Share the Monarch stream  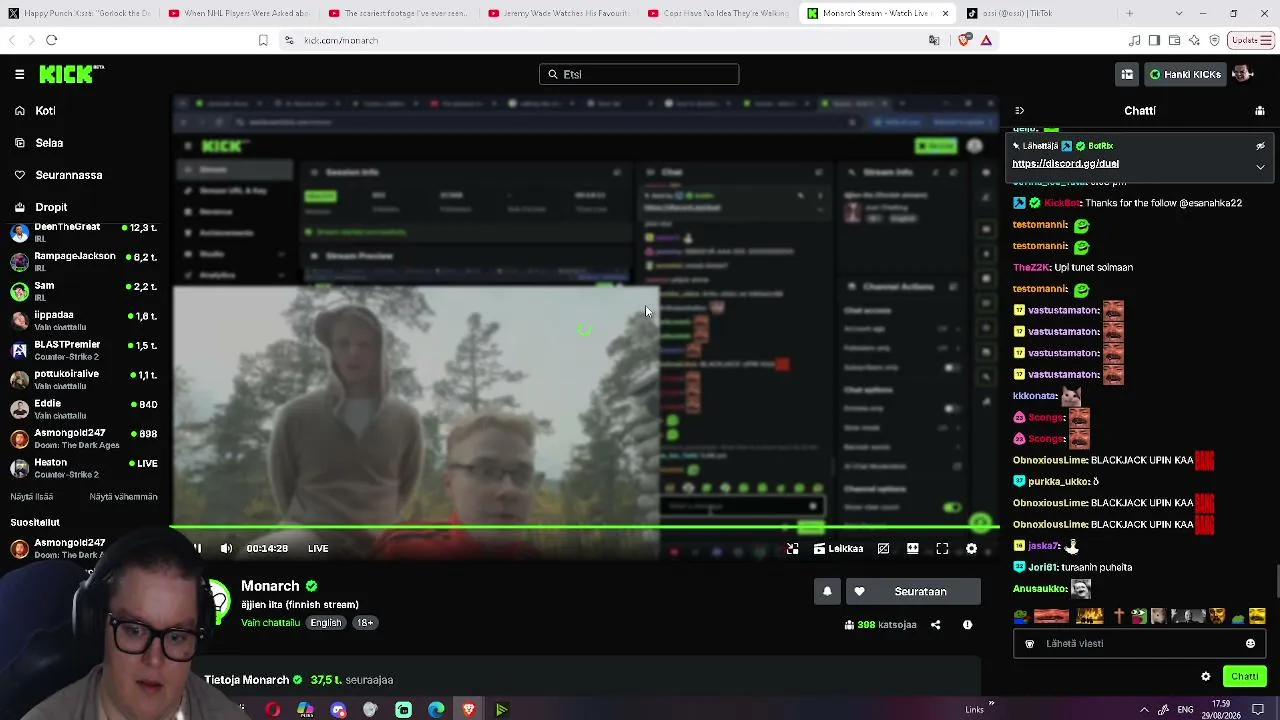point(935,625)
